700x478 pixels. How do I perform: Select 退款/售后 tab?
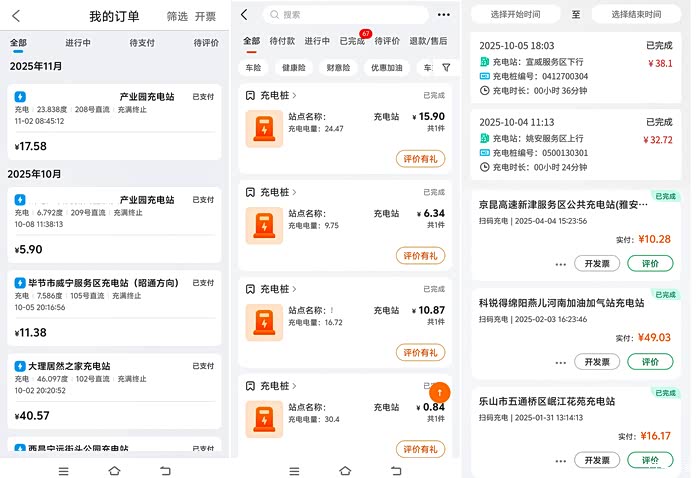pos(428,41)
